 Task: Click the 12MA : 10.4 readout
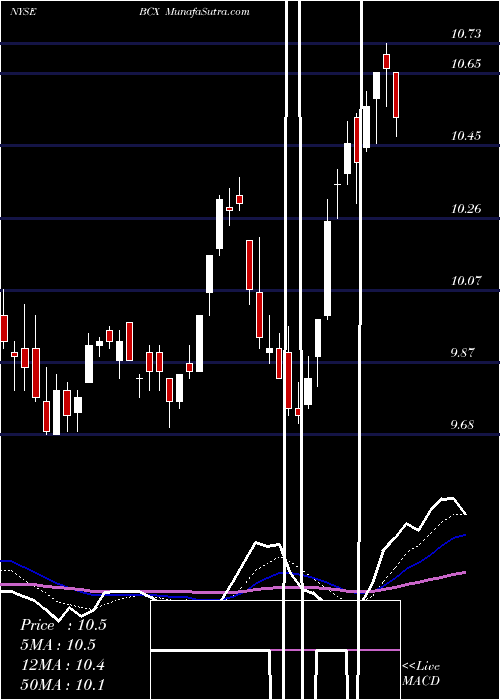pyautogui.click(x=63, y=665)
